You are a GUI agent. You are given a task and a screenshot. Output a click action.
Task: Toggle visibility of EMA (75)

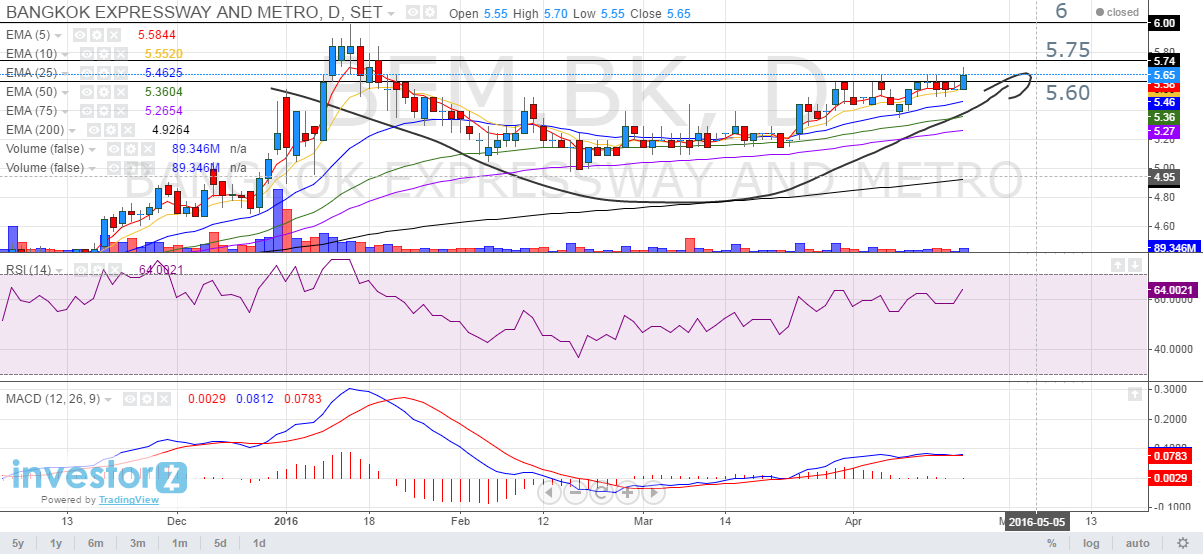(x=87, y=111)
